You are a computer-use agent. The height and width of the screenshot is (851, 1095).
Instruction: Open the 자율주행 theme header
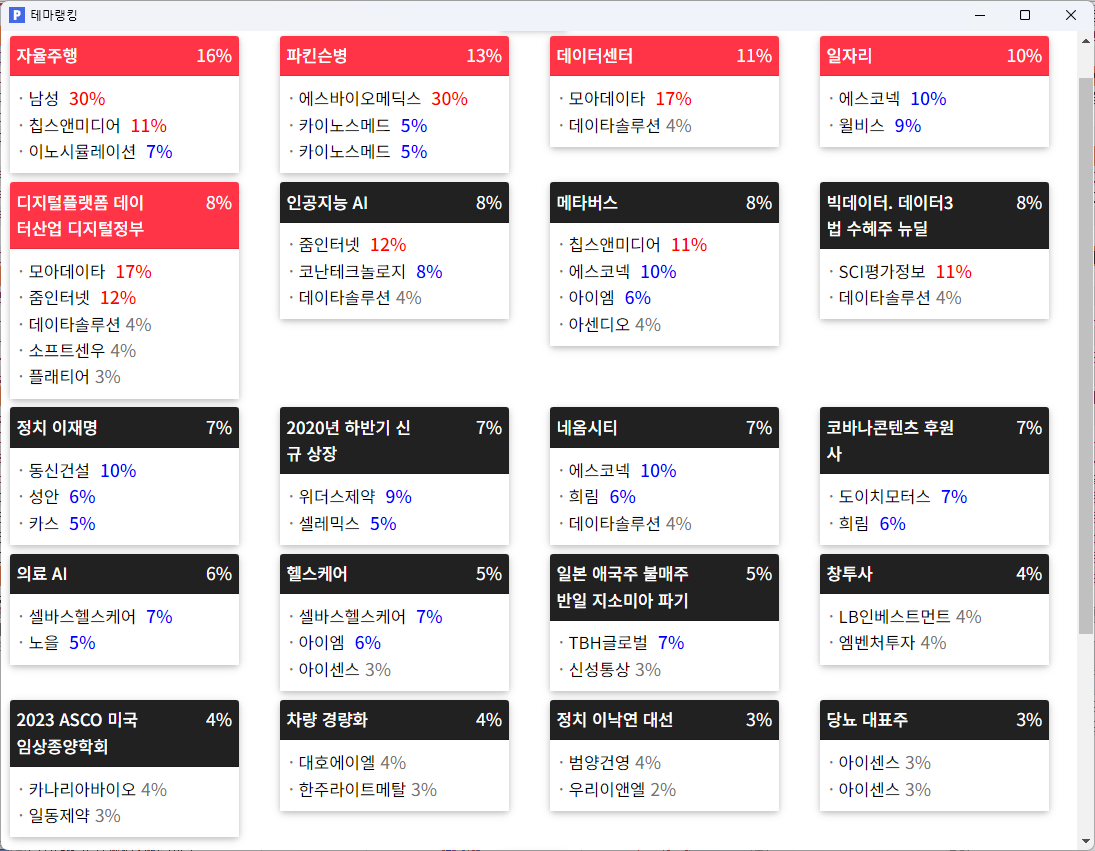[124, 56]
